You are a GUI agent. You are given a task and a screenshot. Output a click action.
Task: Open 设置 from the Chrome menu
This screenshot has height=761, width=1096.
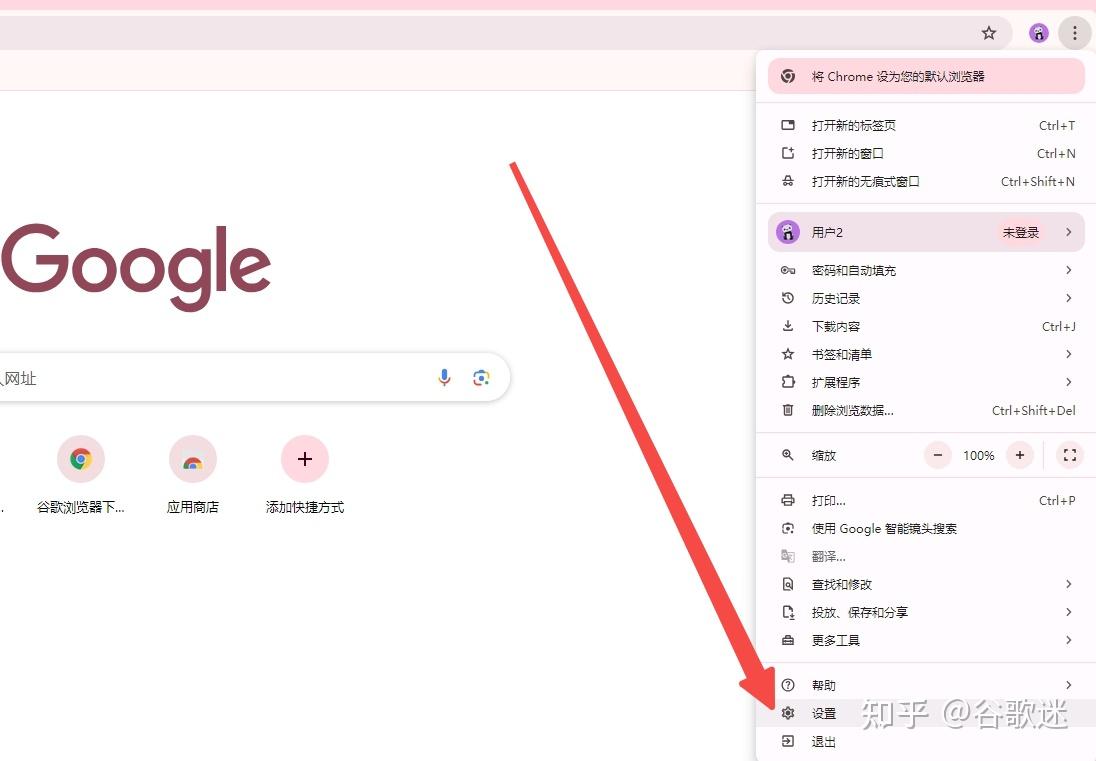click(x=823, y=713)
